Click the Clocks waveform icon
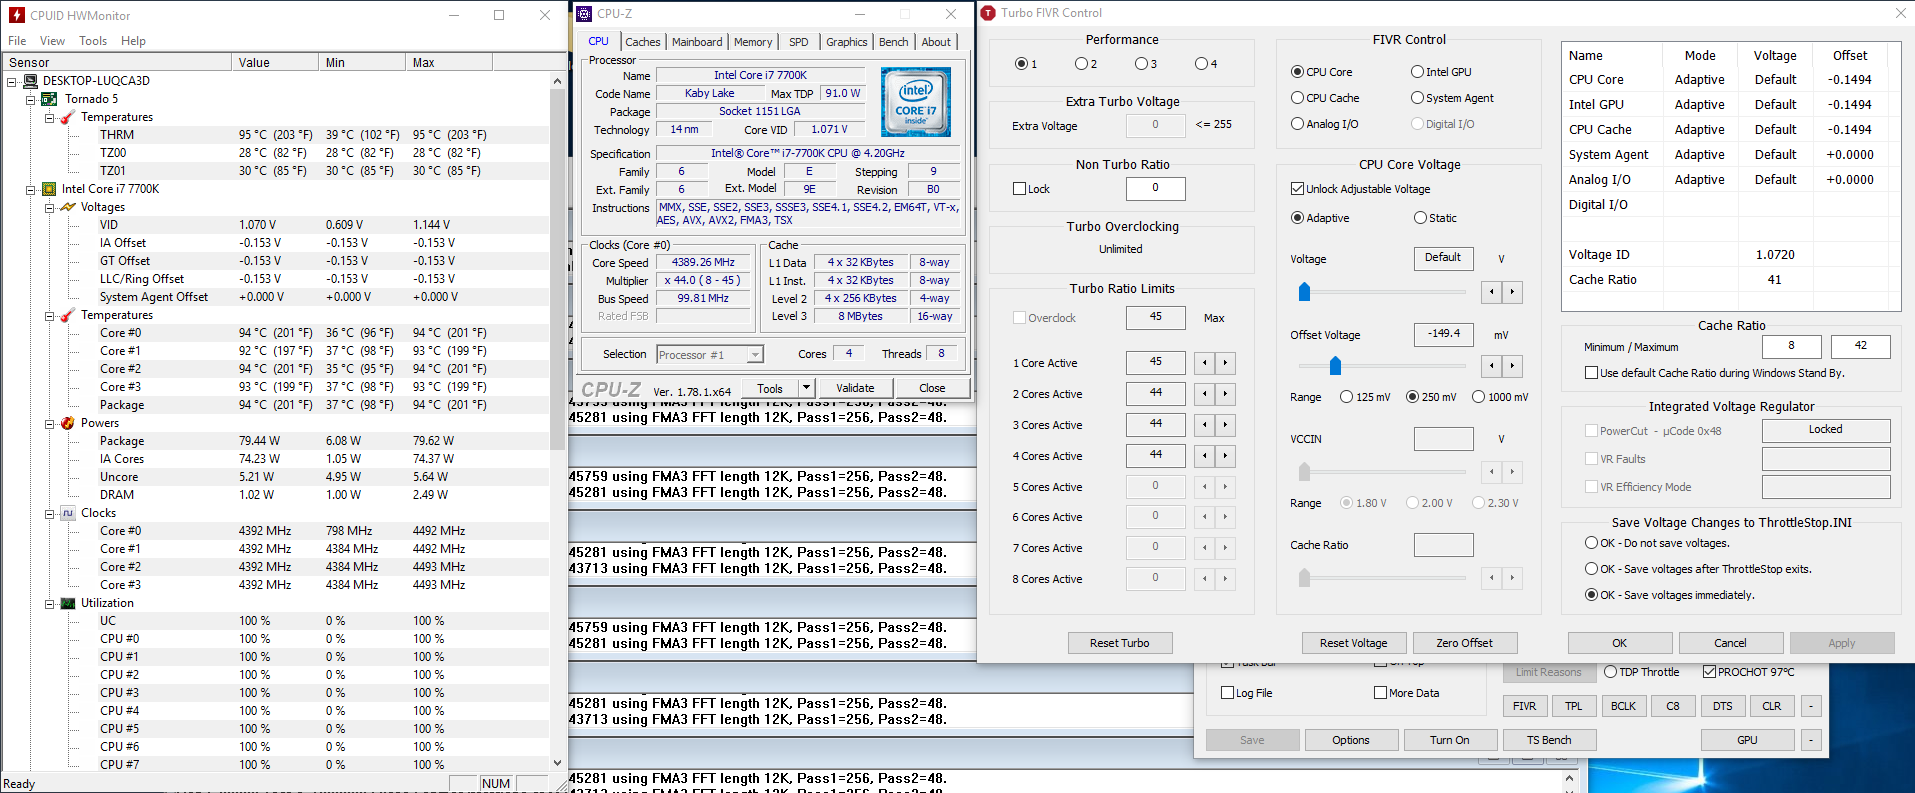1915x793 pixels. (x=67, y=513)
